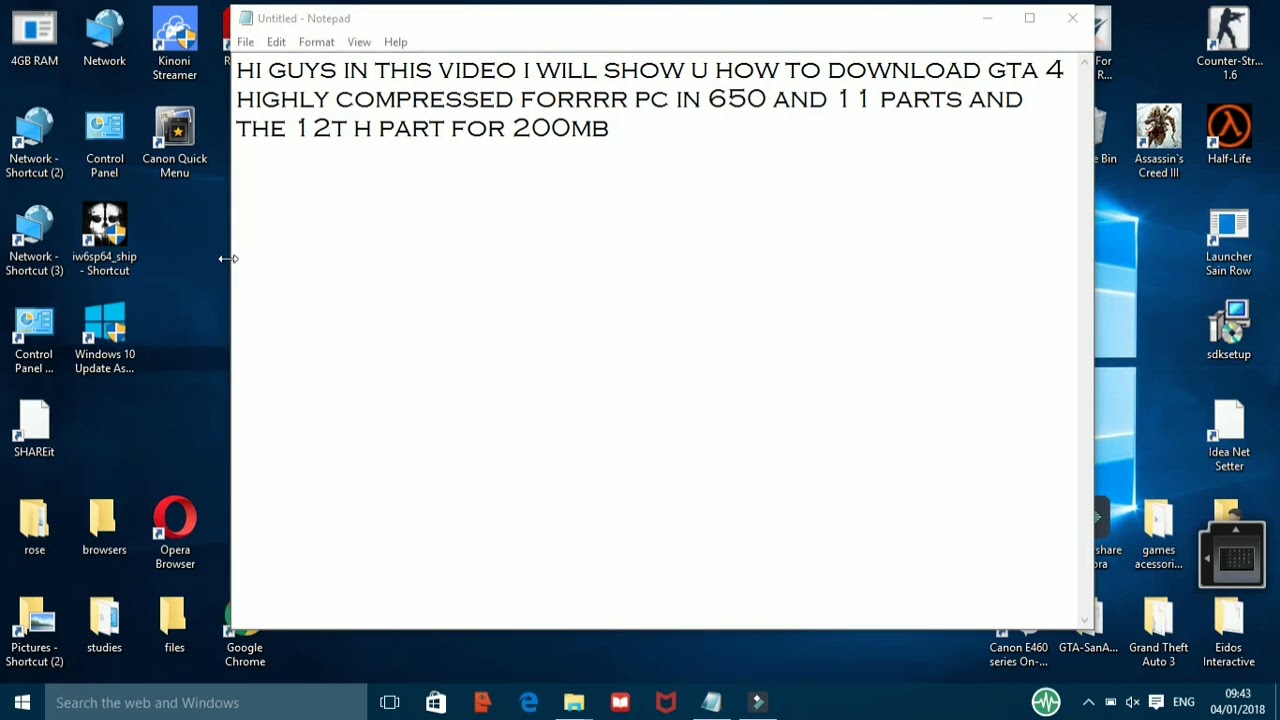Viewport: 1280px width, 720px height.
Task: Select the Network - Shortcut (2) icon
Action: coord(34,143)
